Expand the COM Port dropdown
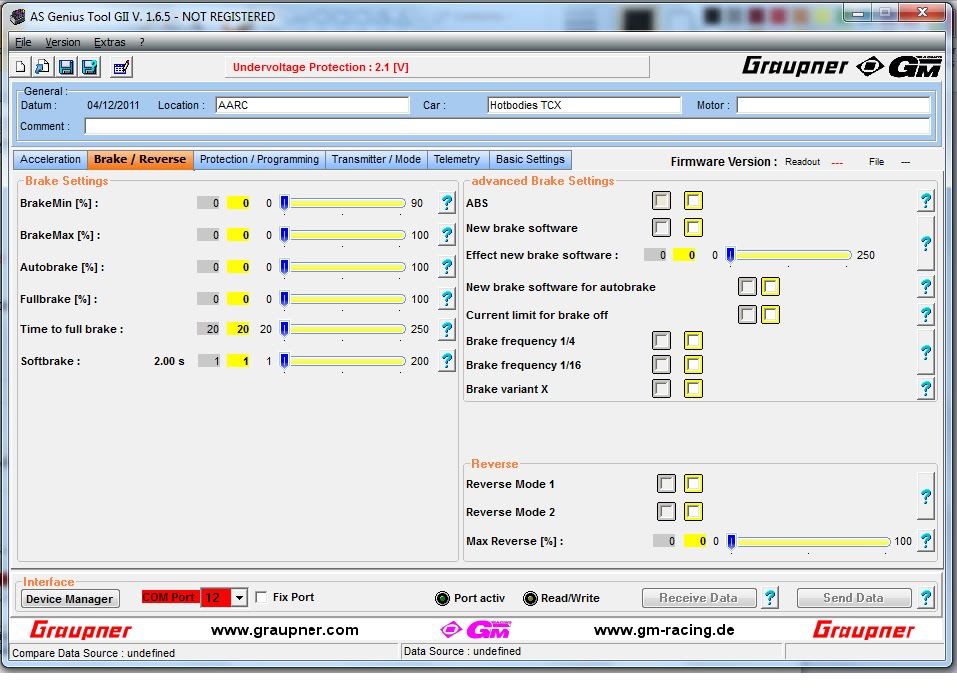The image size is (957, 700). (x=240, y=597)
